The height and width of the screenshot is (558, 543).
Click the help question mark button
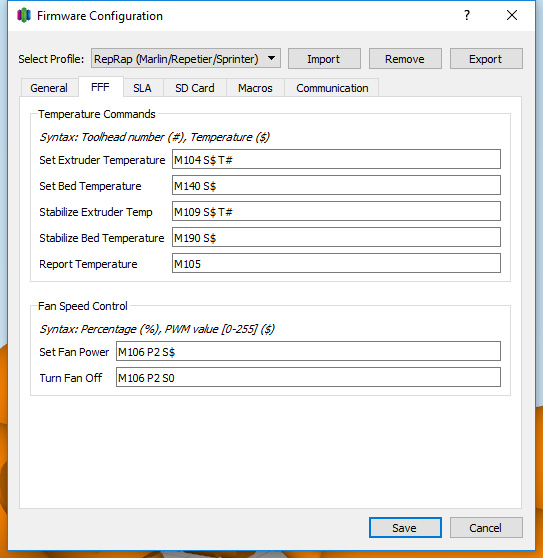point(466,15)
